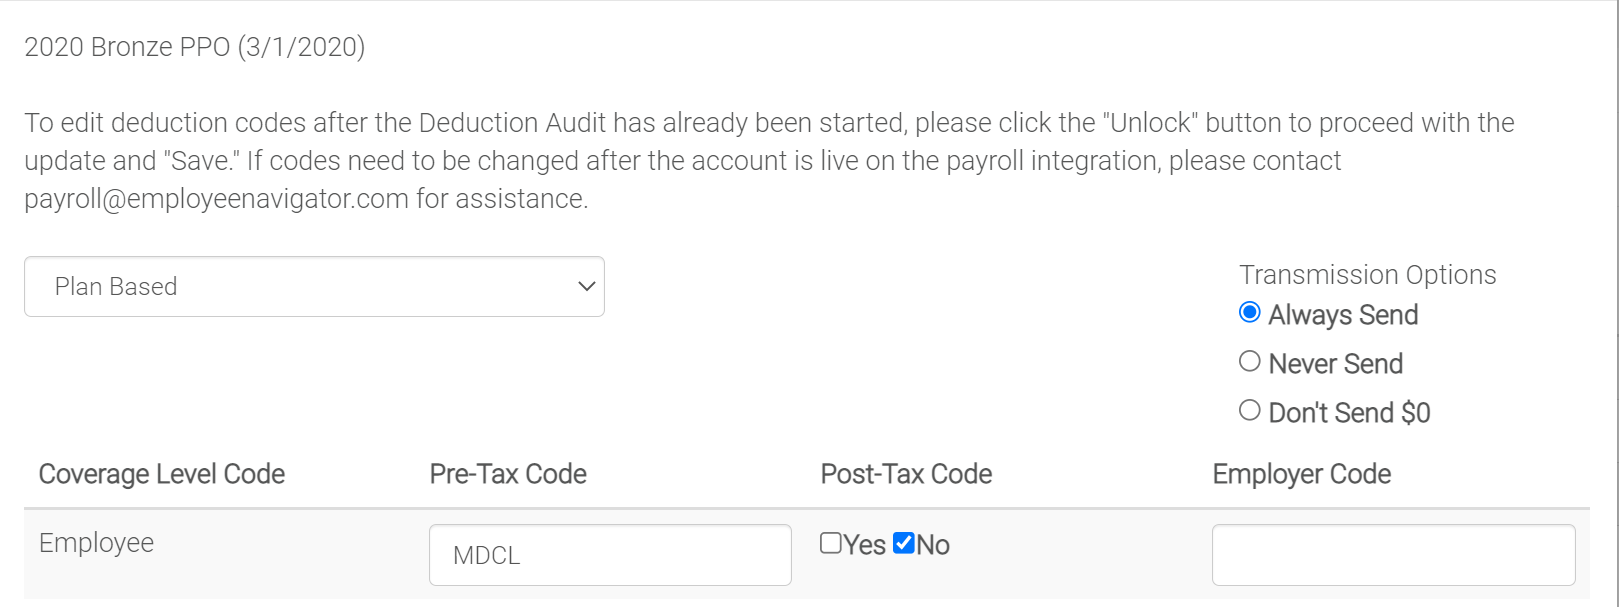Click the empty Employer Code input field
This screenshot has height=607, width=1619.
point(1393,555)
